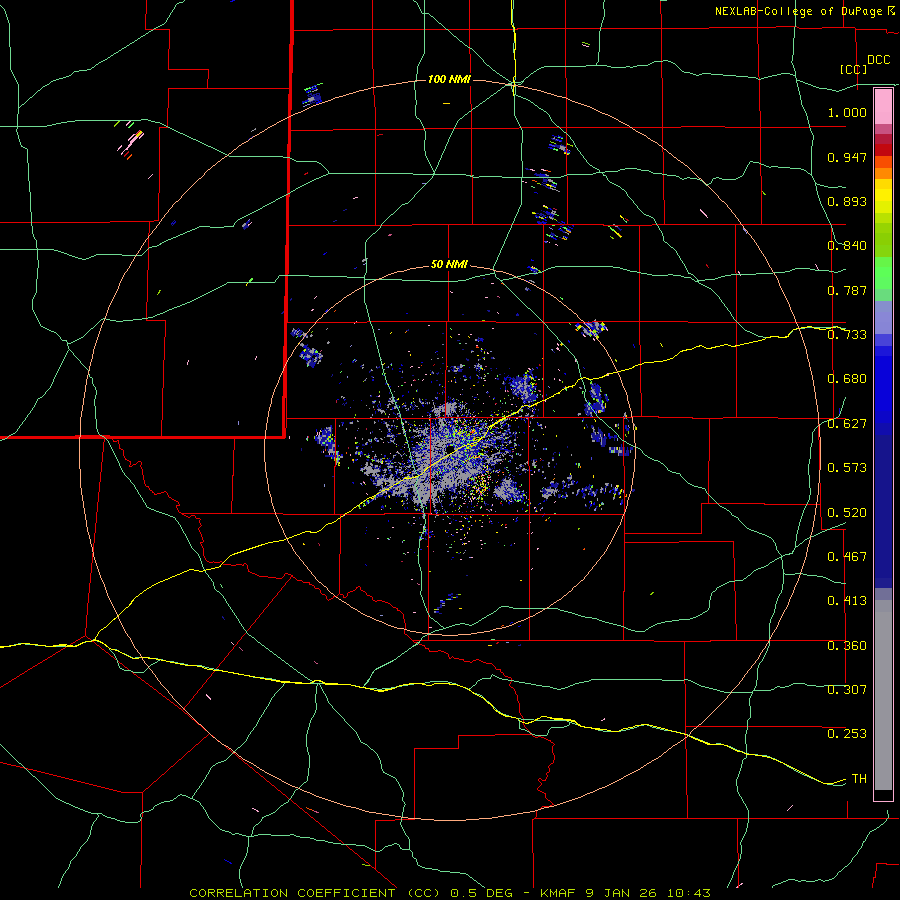Select the 0.360 legend value
900x900 pixels.
point(847,646)
